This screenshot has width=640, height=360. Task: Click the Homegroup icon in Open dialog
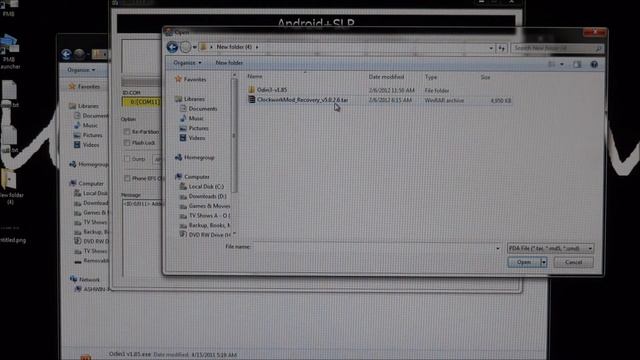179,158
